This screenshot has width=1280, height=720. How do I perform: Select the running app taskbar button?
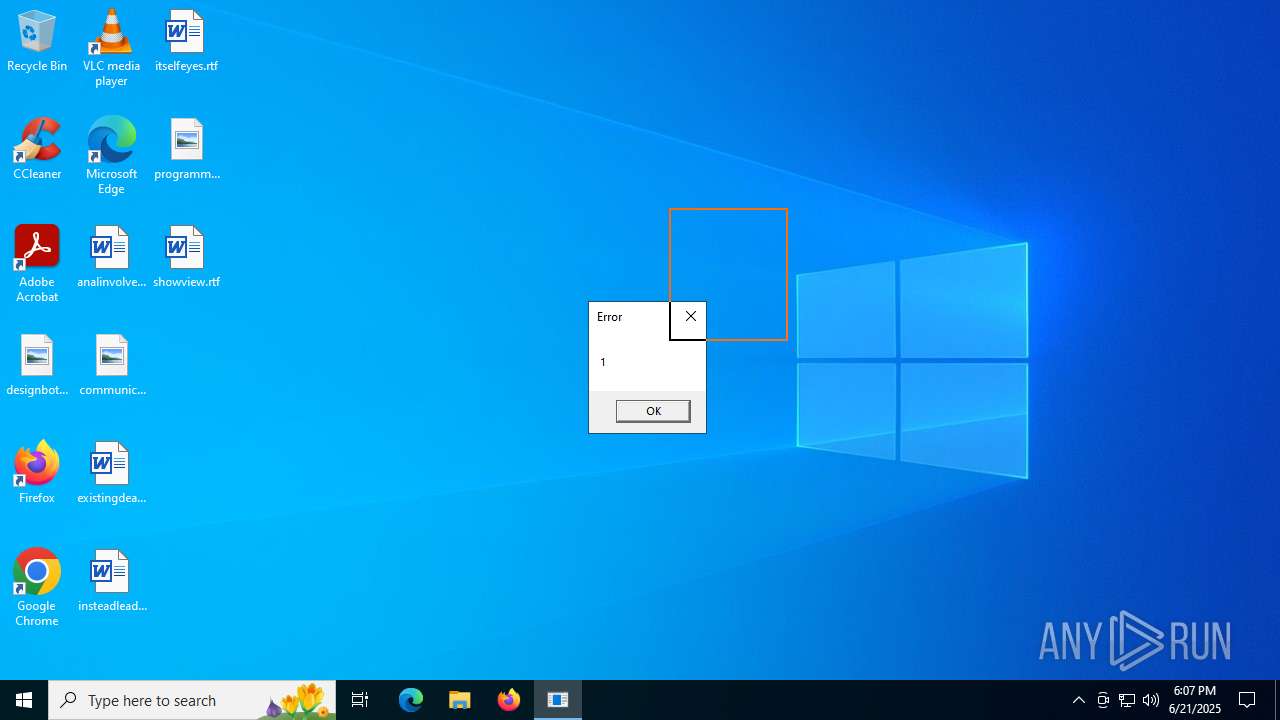pyautogui.click(x=558, y=700)
